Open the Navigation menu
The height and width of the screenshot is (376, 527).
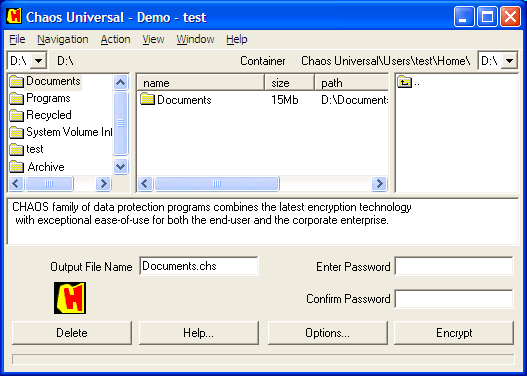point(63,39)
